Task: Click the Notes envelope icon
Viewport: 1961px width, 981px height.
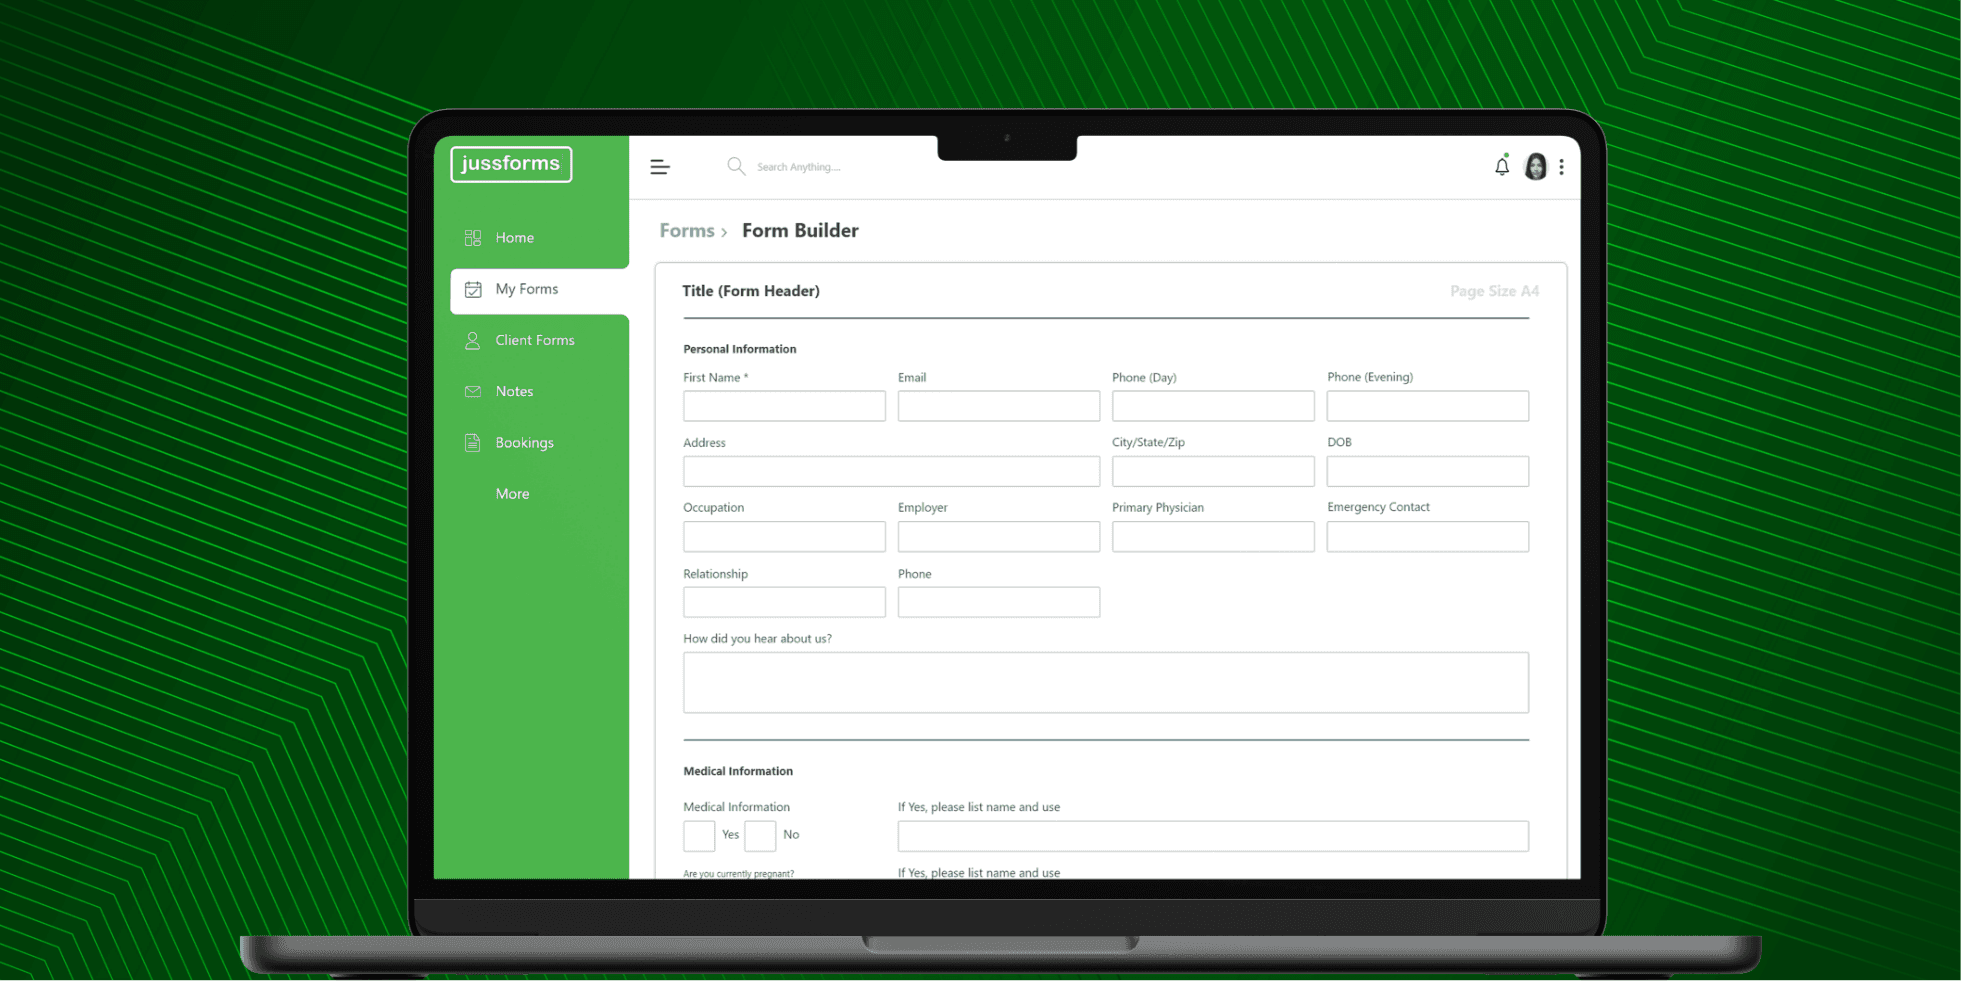Action: tap(473, 392)
